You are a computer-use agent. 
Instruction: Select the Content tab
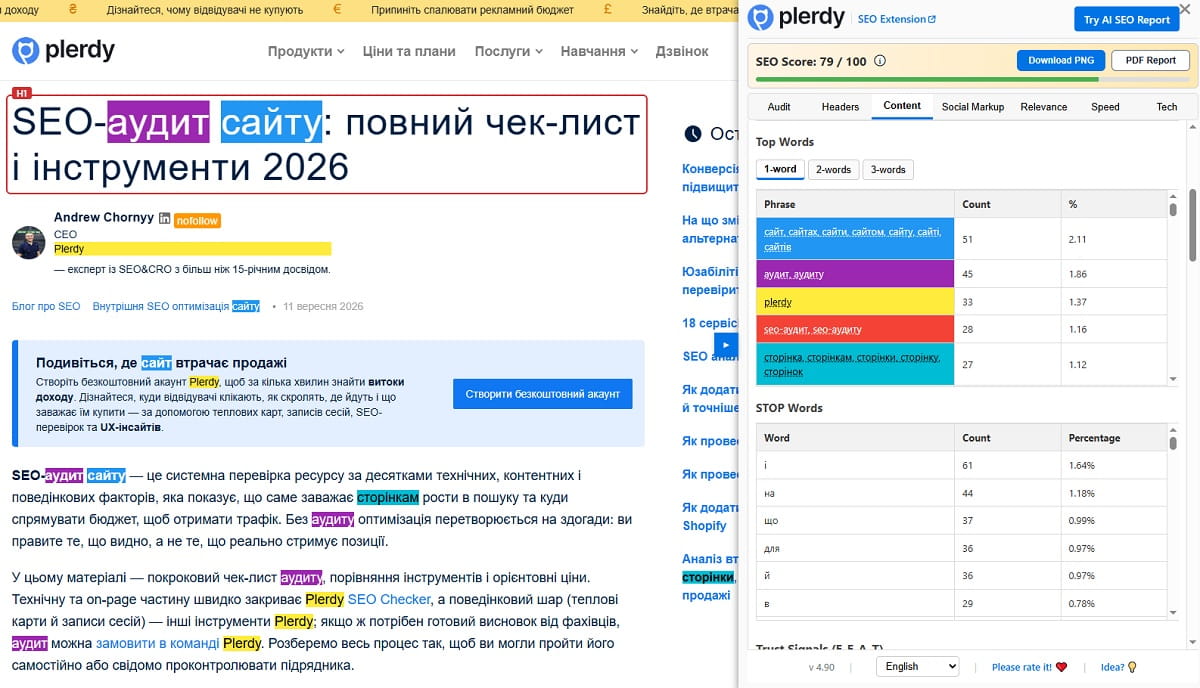point(902,106)
